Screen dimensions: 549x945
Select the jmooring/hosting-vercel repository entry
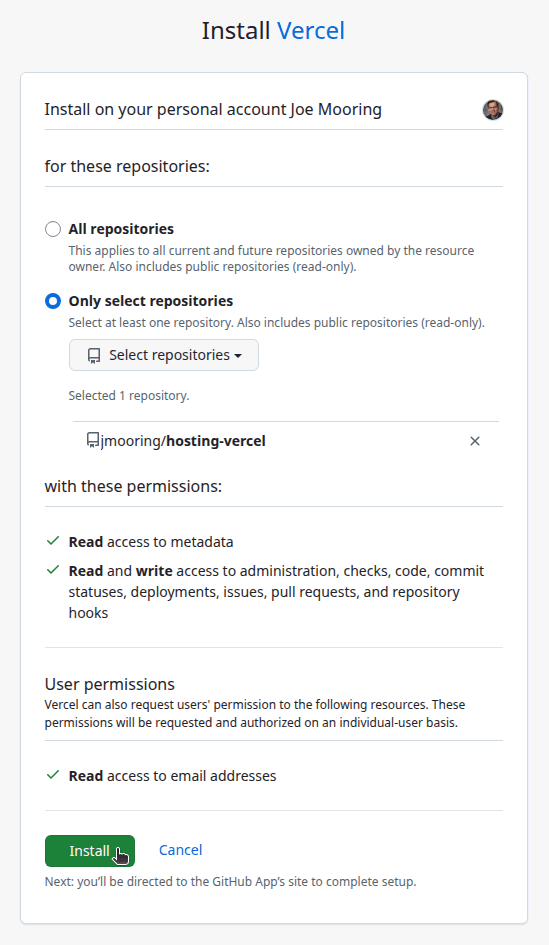click(183, 441)
